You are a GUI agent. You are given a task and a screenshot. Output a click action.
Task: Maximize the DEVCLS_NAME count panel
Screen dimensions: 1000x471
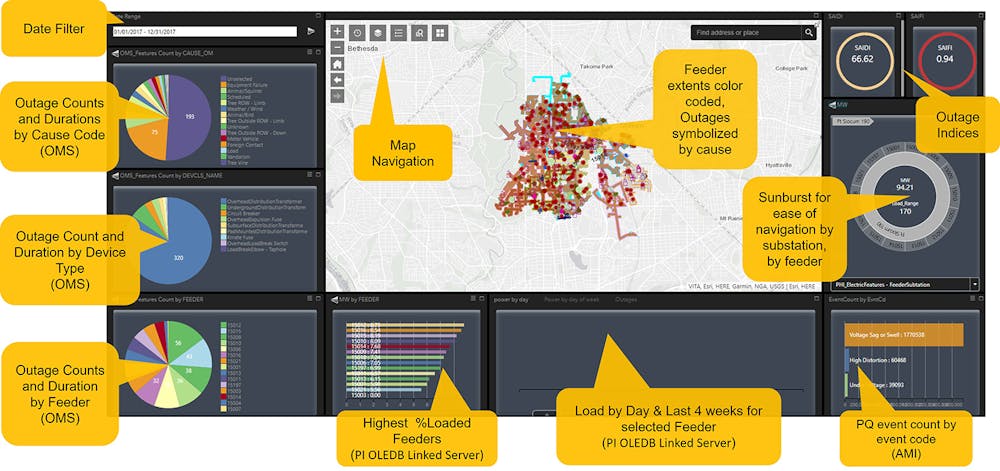(318, 175)
